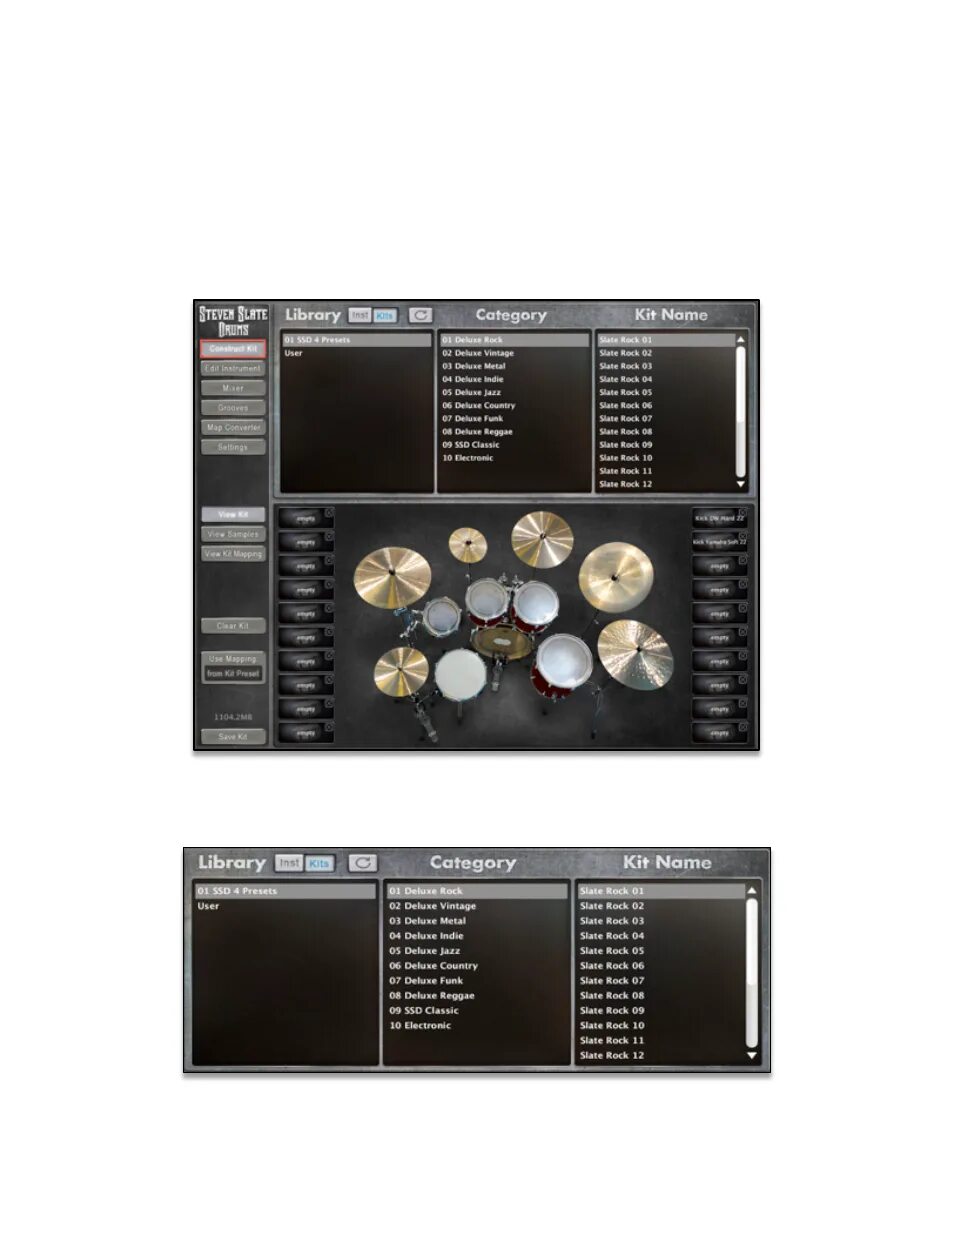Switch to the Grooves page

click(233, 408)
